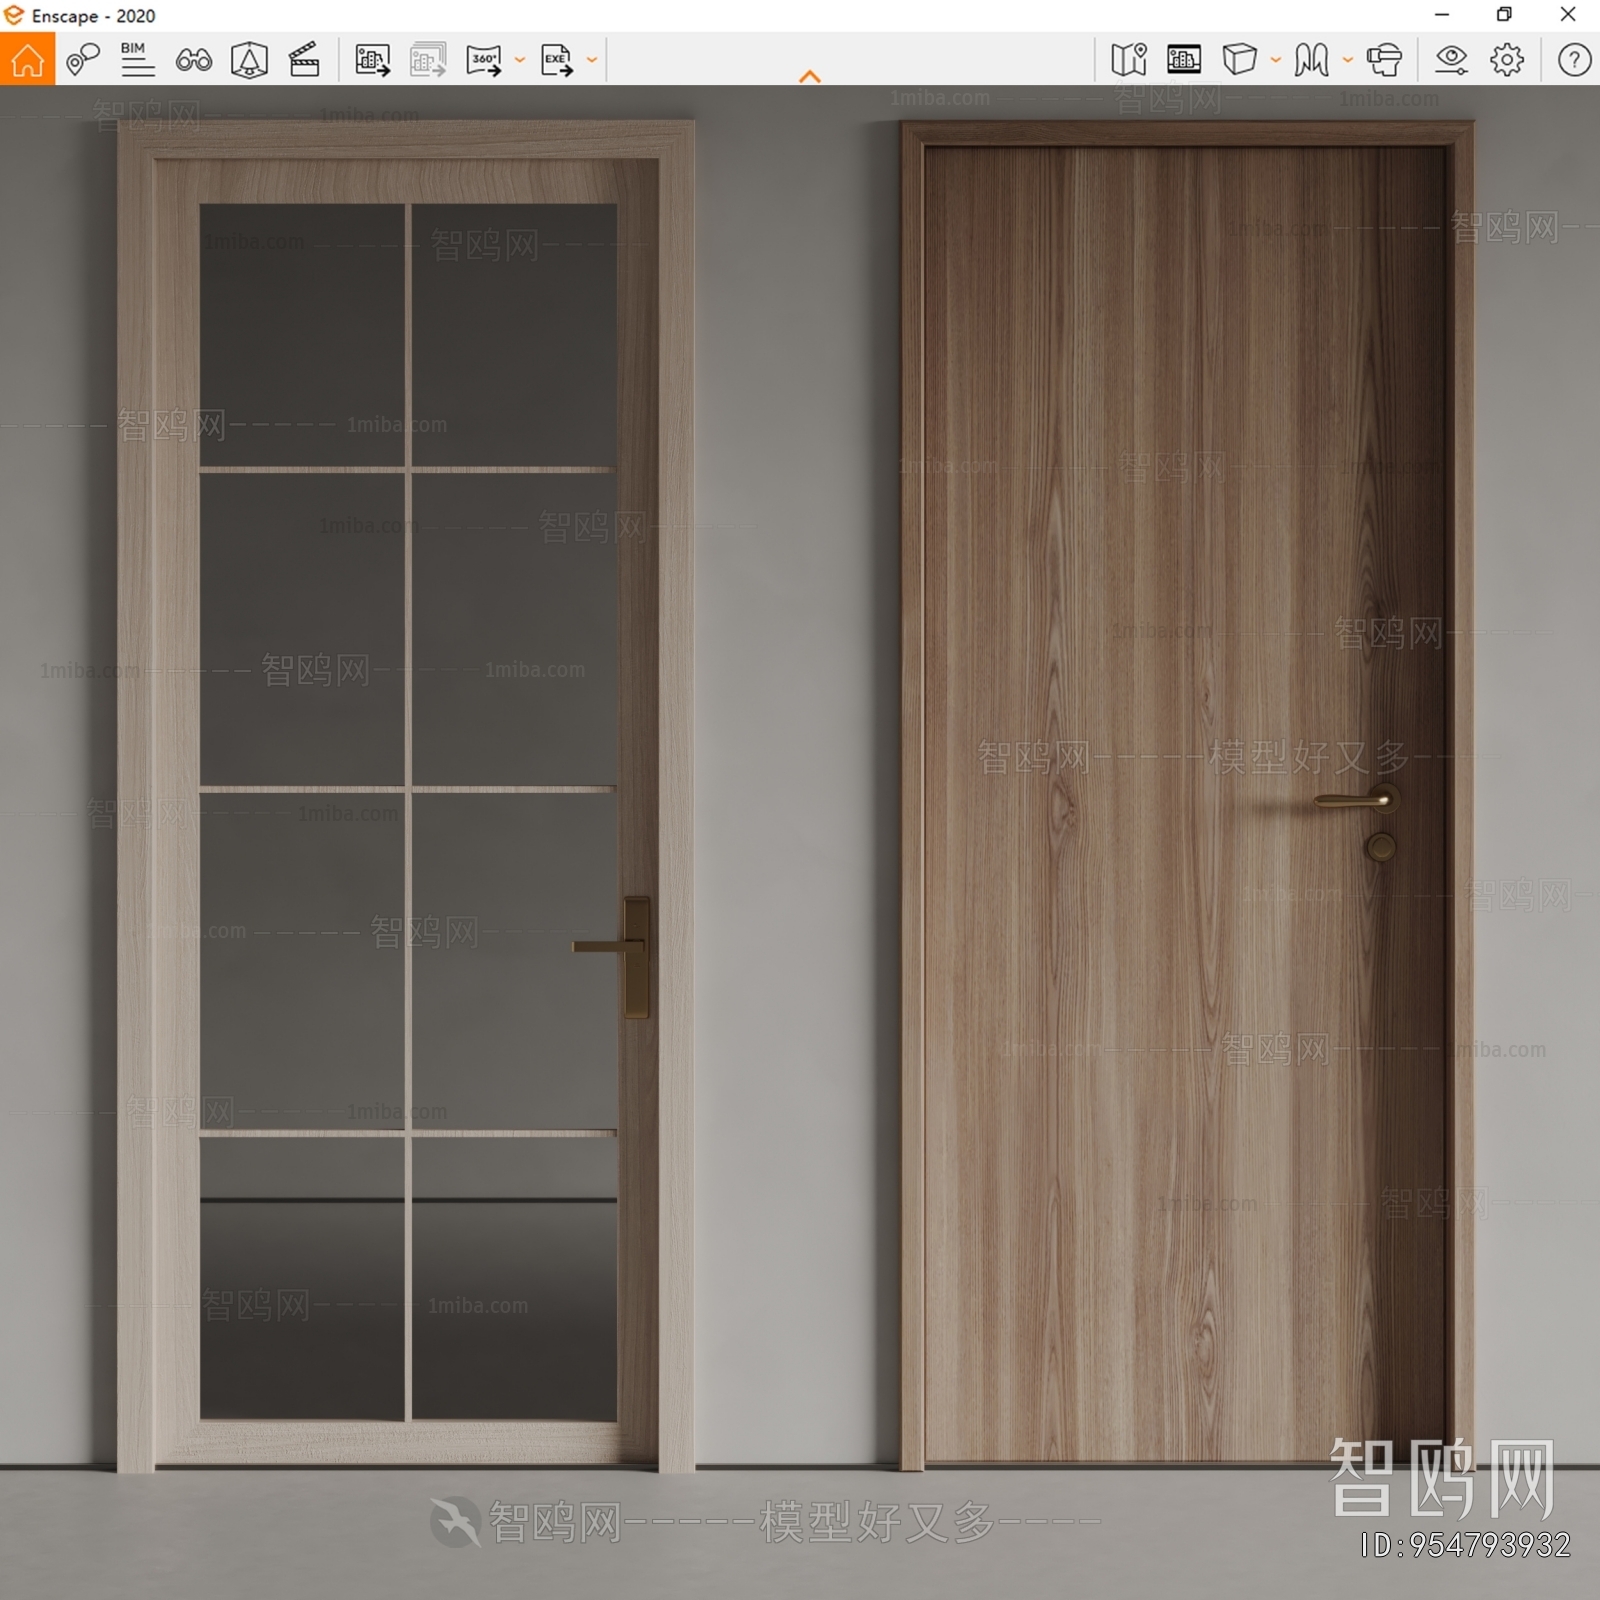Open Visual Settings eye icon
The image size is (1600, 1600).
pyautogui.click(x=1451, y=60)
